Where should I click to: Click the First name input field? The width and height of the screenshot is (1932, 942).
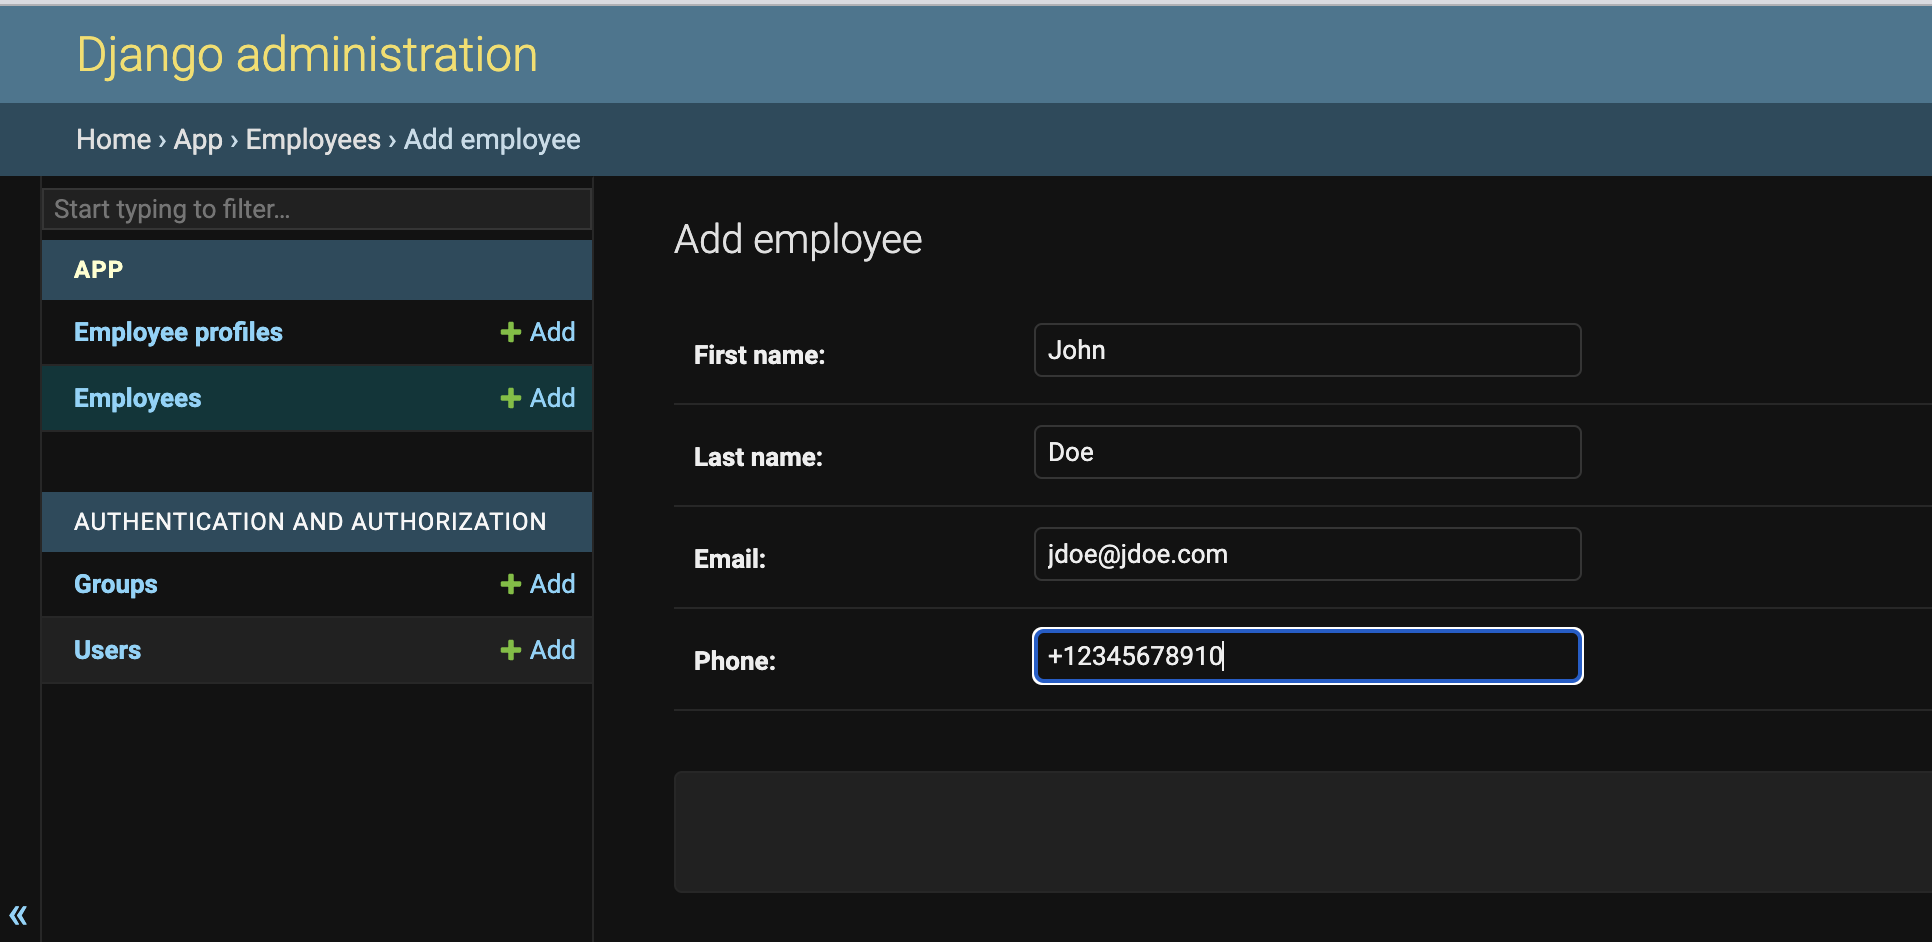tap(1306, 350)
